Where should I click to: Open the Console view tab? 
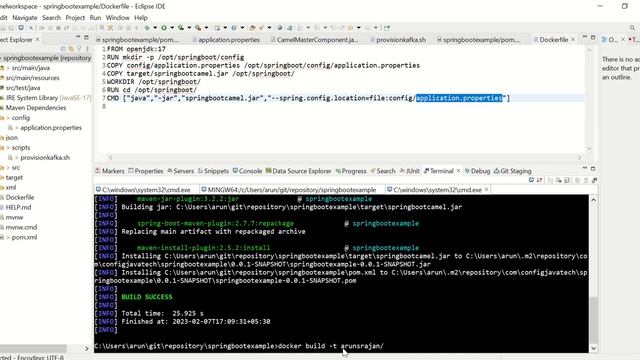tap(247, 171)
